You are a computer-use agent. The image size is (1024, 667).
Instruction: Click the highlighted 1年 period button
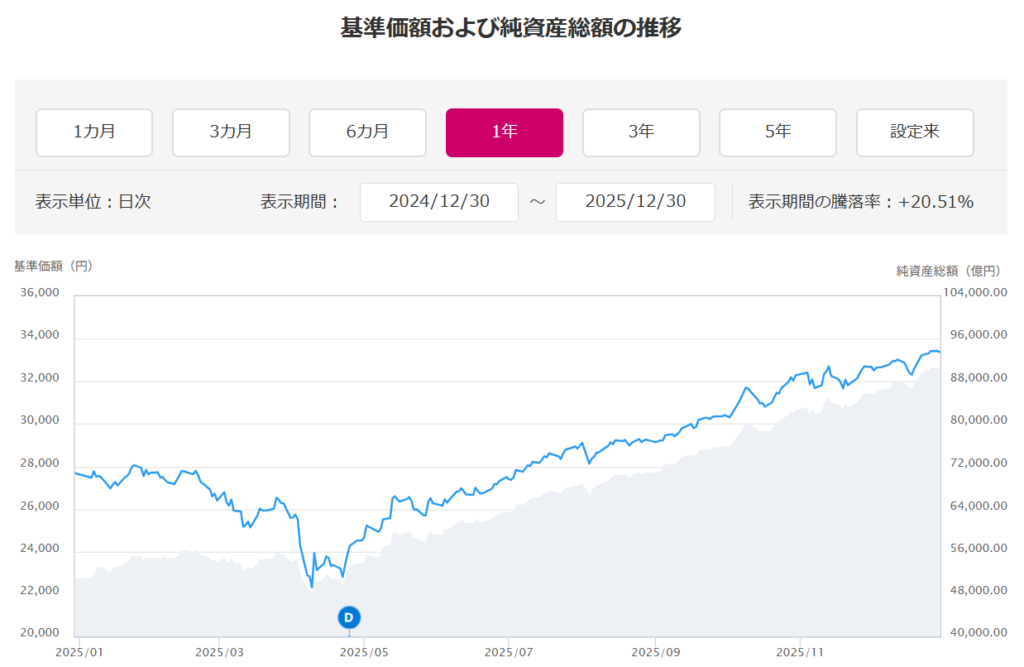tap(504, 132)
